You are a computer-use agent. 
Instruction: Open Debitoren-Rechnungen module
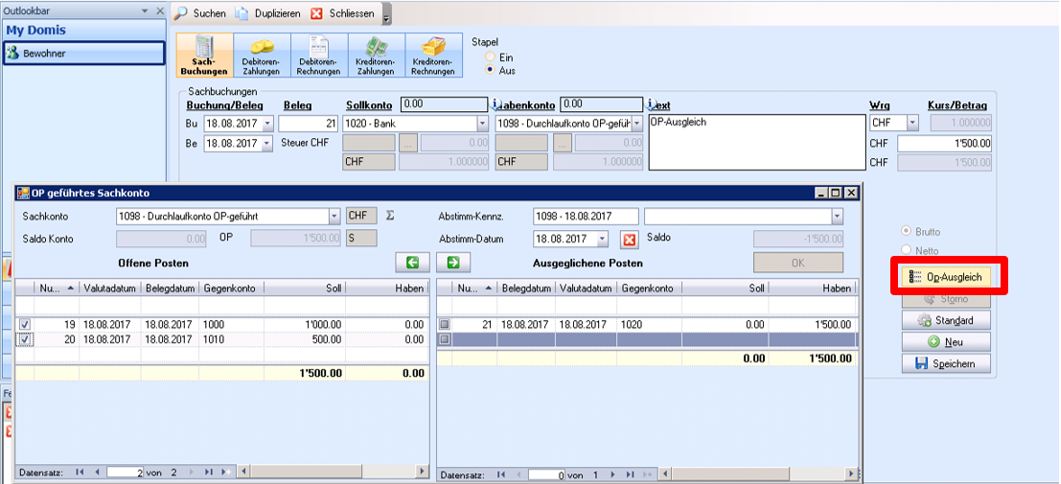tap(319, 56)
